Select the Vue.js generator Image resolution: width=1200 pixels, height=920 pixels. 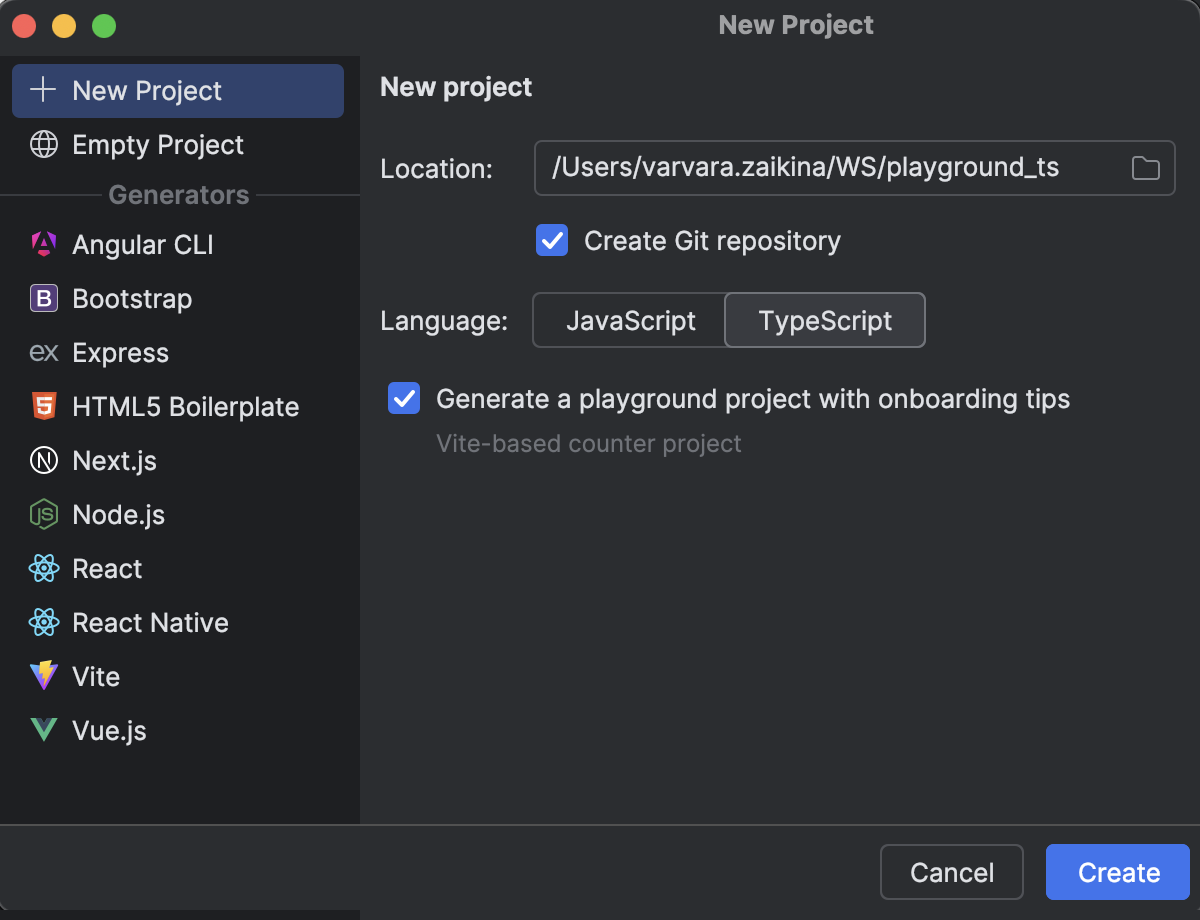tap(108, 730)
